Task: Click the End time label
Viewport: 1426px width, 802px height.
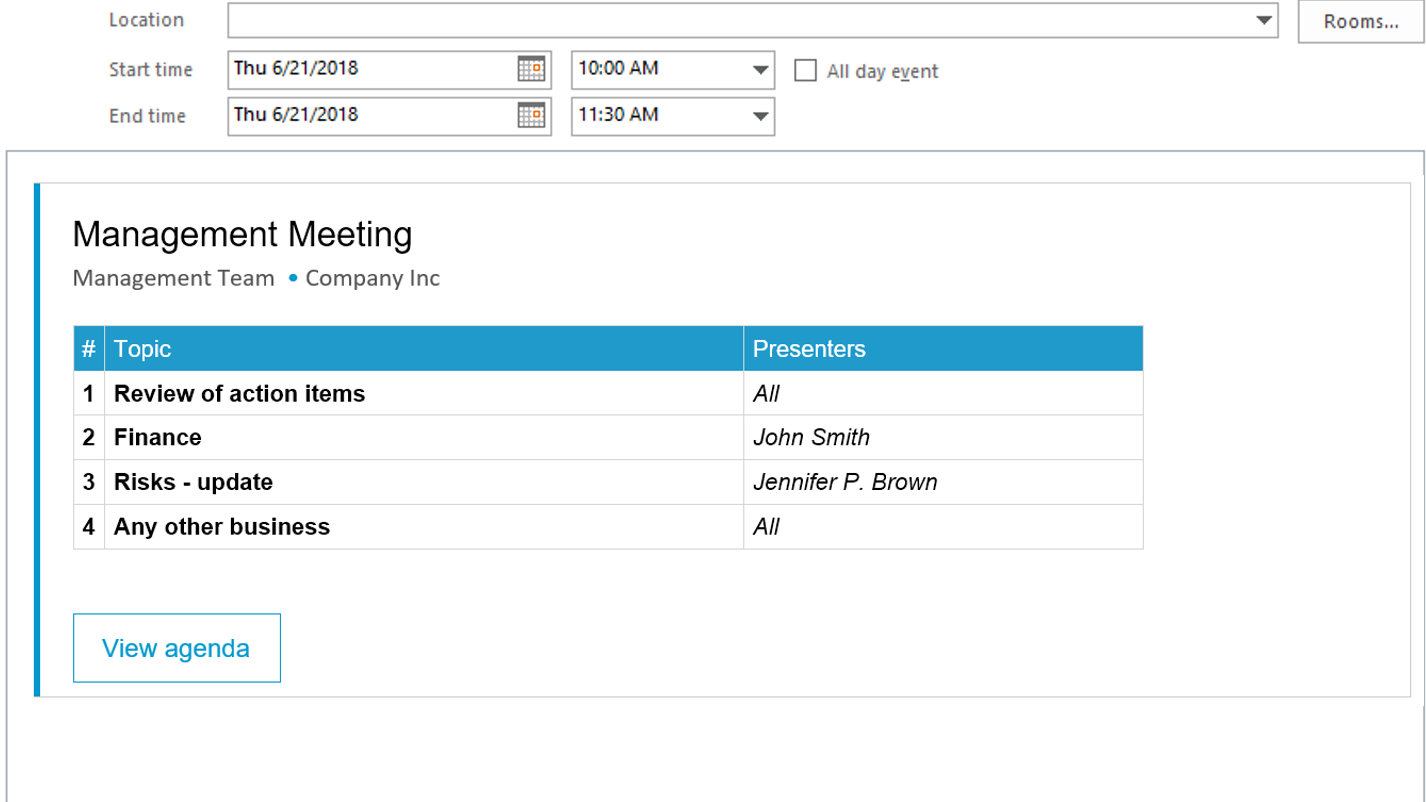Action: click(148, 116)
